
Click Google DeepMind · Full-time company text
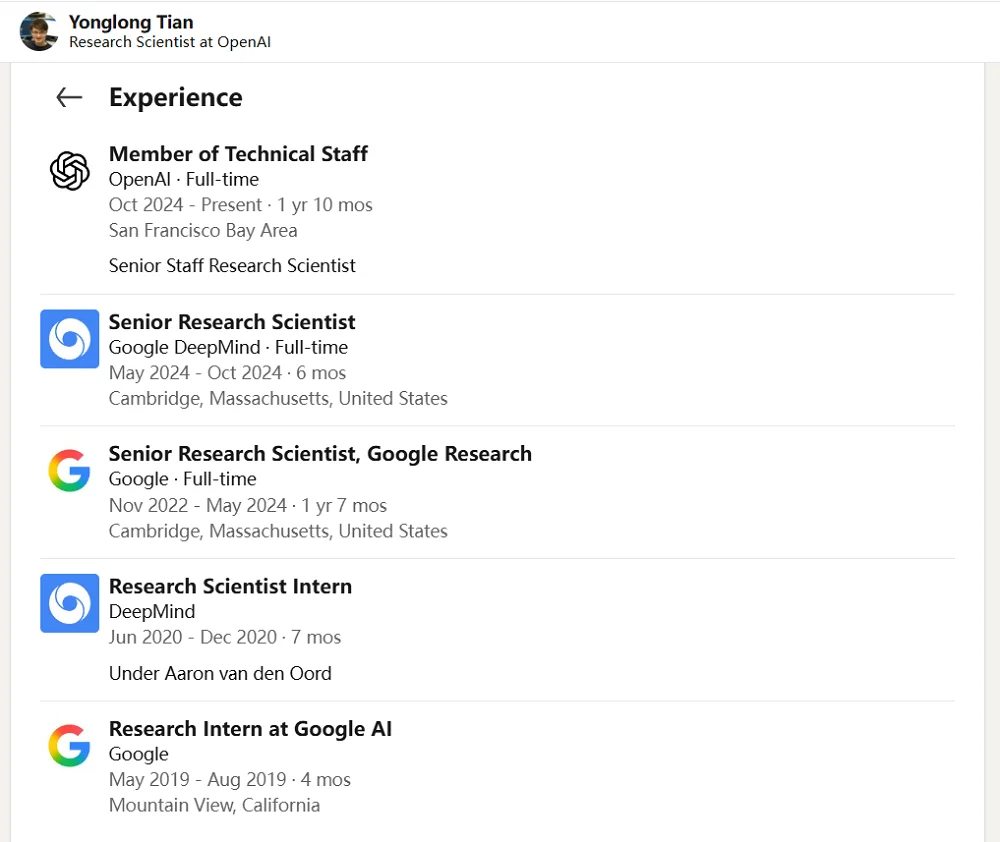pos(228,347)
